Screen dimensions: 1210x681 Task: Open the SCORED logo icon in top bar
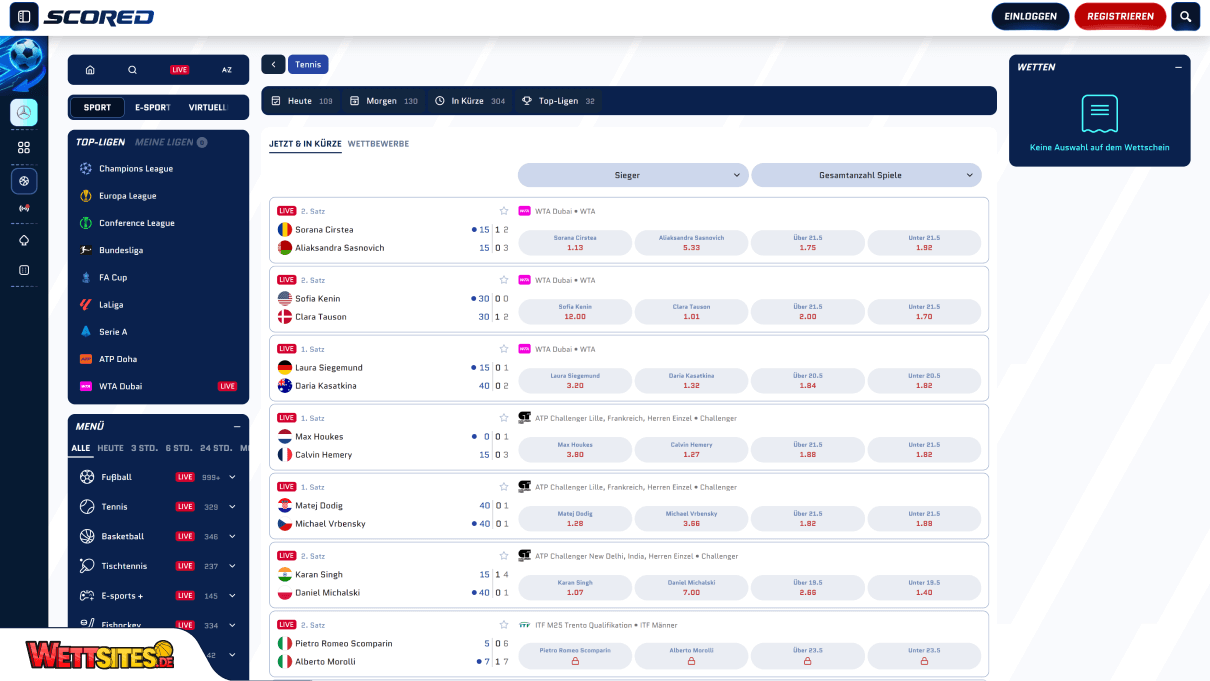coord(22,16)
